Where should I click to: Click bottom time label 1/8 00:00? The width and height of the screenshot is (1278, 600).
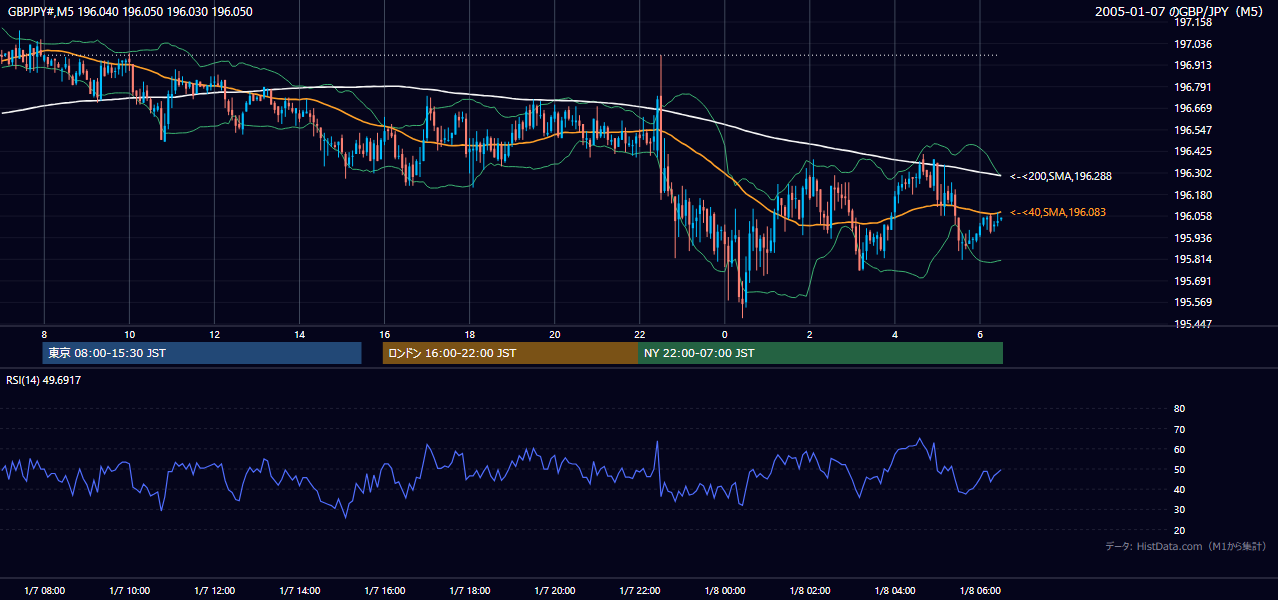tap(725, 590)
